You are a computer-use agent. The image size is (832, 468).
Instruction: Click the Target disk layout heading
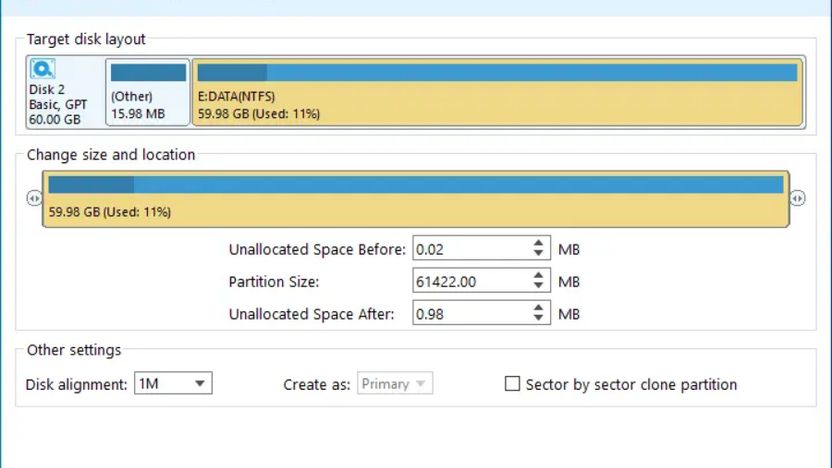pyautogui.click(x=86, y=39)
